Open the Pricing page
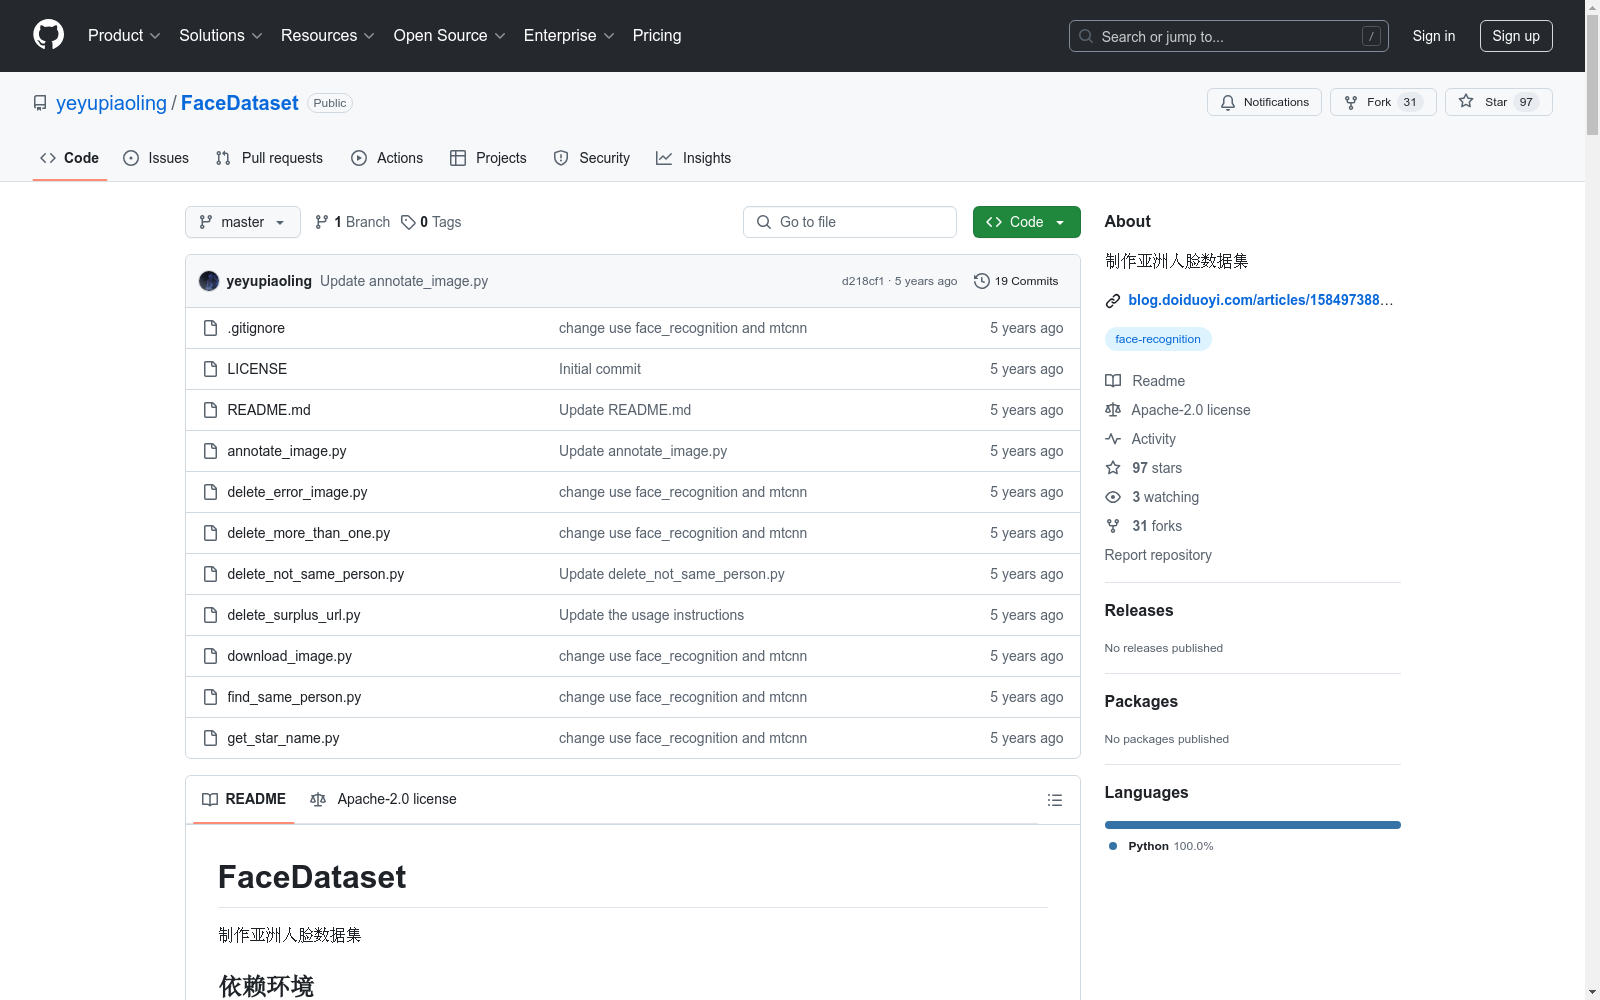The image size is (1600, 1000). [657, 36]
